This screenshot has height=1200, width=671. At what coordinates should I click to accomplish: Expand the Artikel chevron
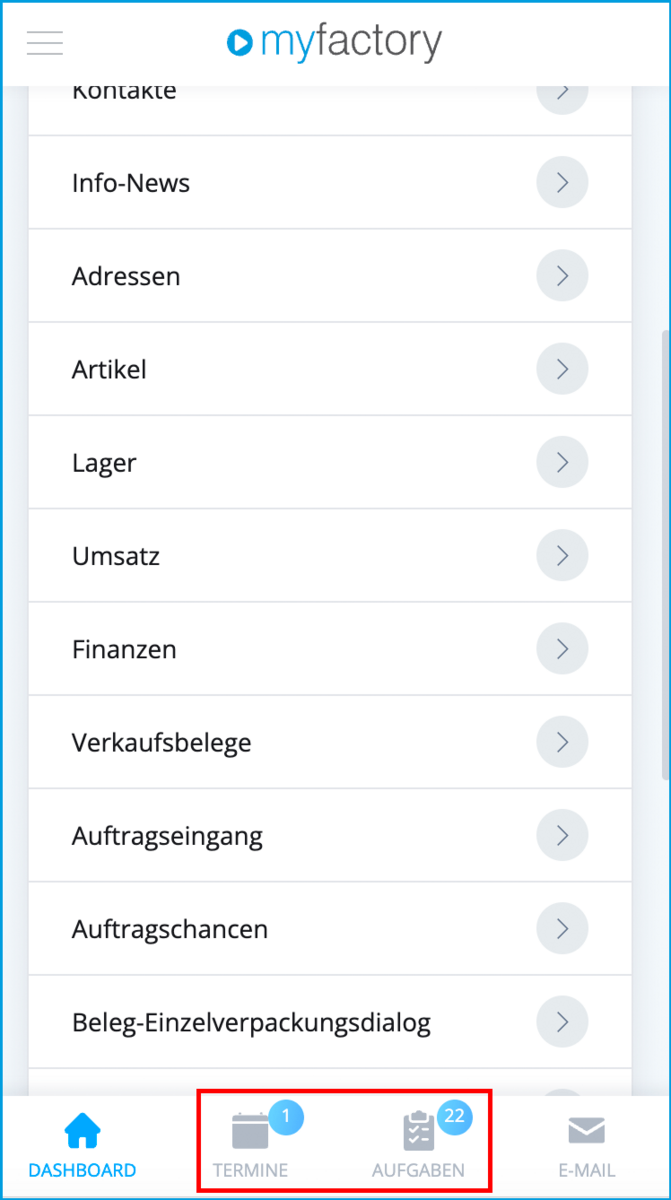(562, 369)
